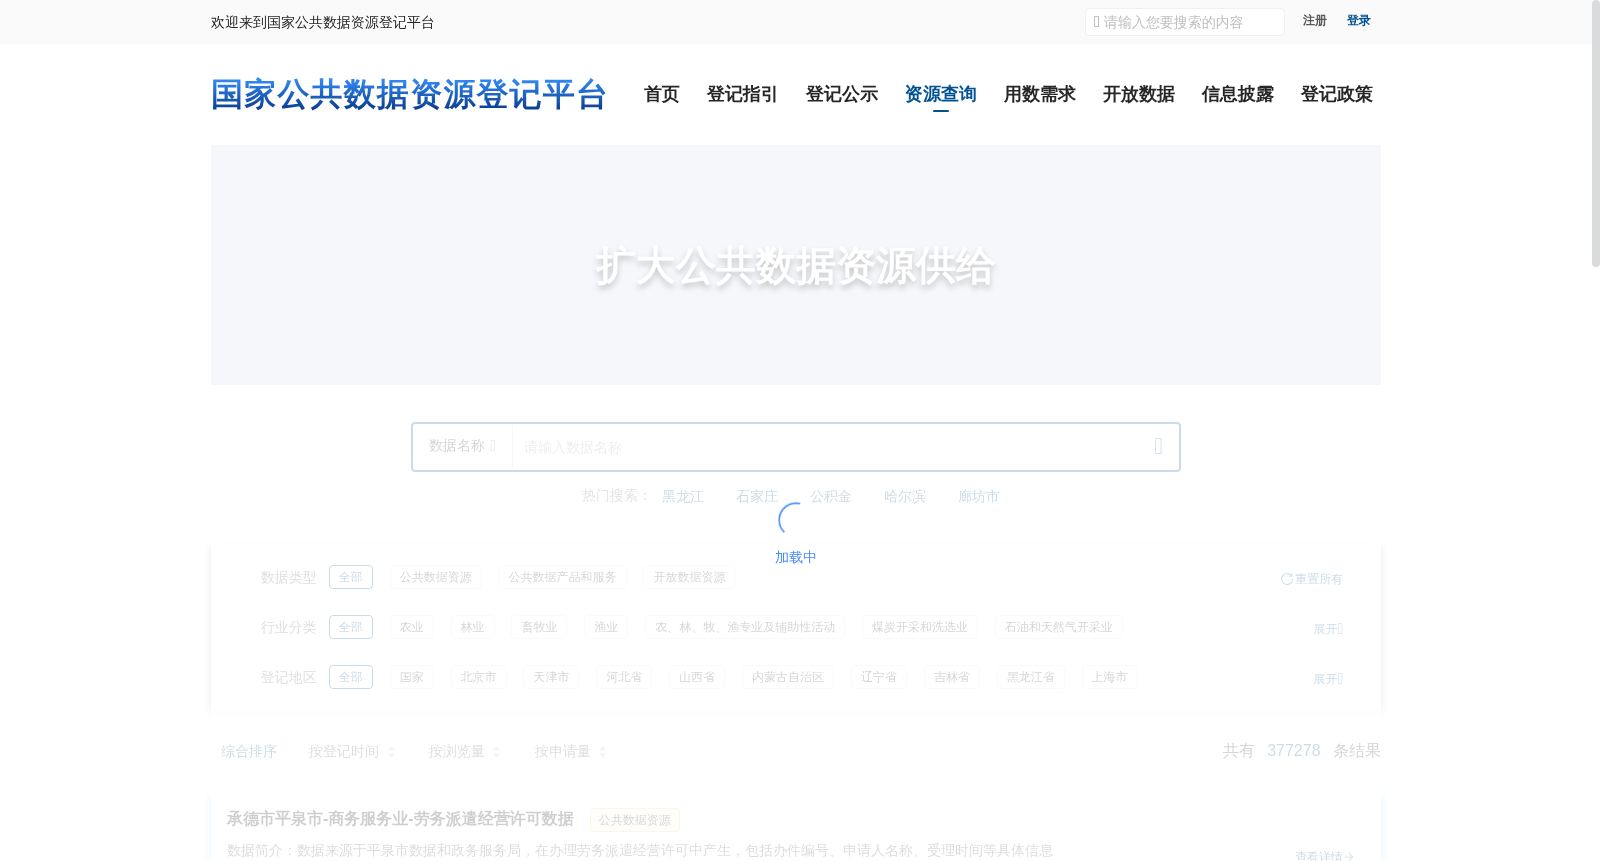
Task: Open the 资源查询 navigation item
Action: pos(941,94)
